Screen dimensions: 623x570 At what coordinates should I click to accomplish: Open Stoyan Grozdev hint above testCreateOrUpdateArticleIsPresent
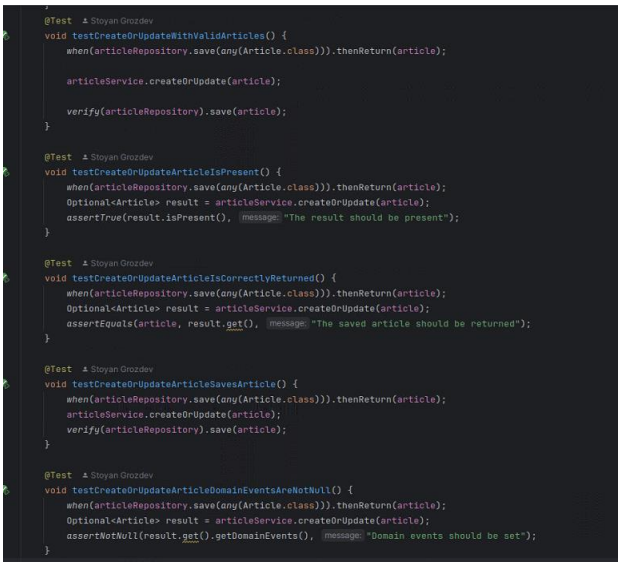pyautogui.click(x=118, y=157)
